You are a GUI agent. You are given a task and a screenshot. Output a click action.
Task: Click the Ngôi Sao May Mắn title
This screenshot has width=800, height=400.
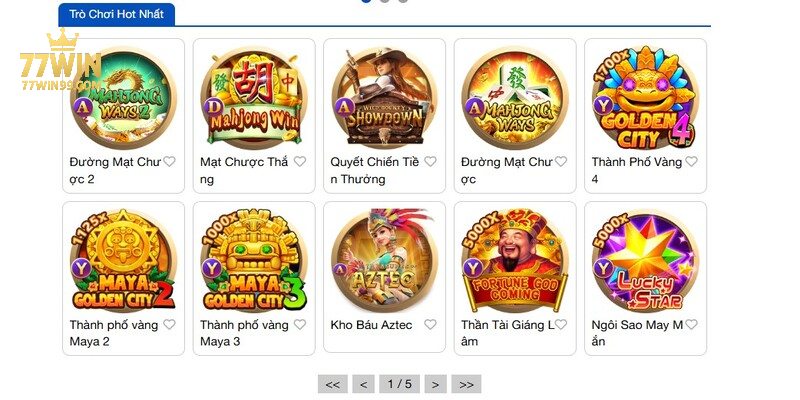coord(637,333)
